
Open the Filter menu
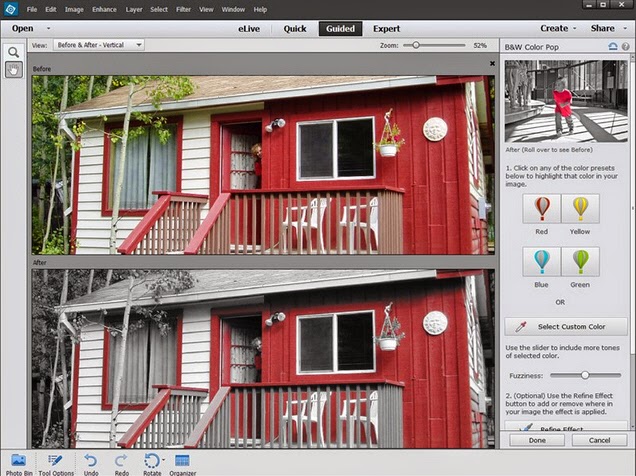(x=183, y=9)
